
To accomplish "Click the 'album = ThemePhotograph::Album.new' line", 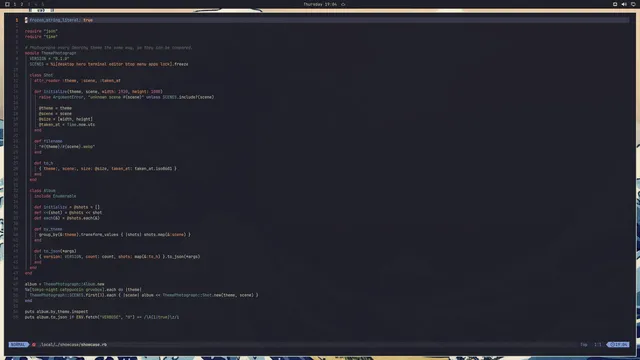I will (64, 284).
